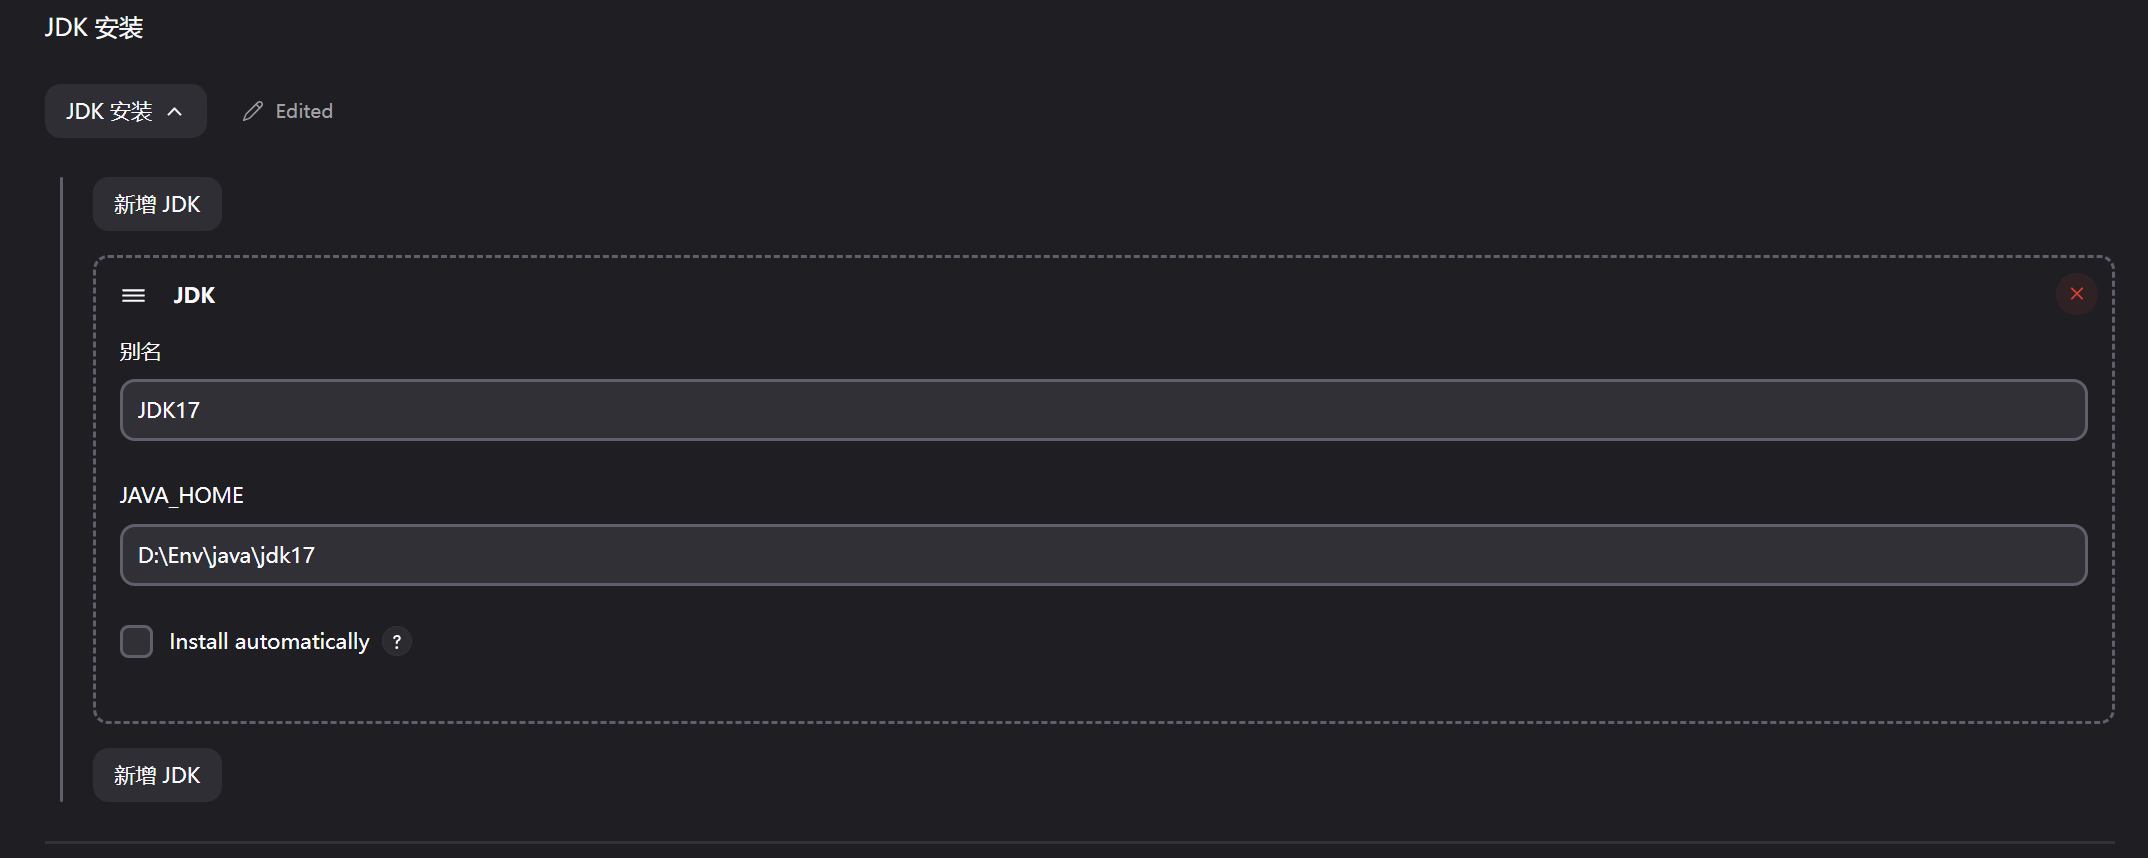
Task: Click the JAVA_HOME field label
Action: [x=181, y=496]
